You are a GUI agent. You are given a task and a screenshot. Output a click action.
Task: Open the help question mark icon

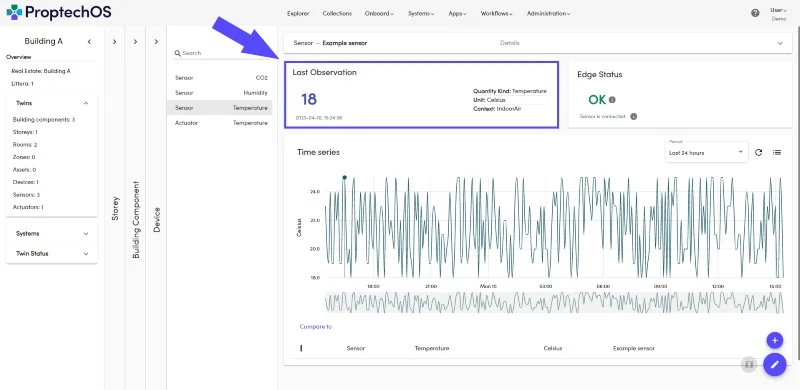click(x=755, y=13)
